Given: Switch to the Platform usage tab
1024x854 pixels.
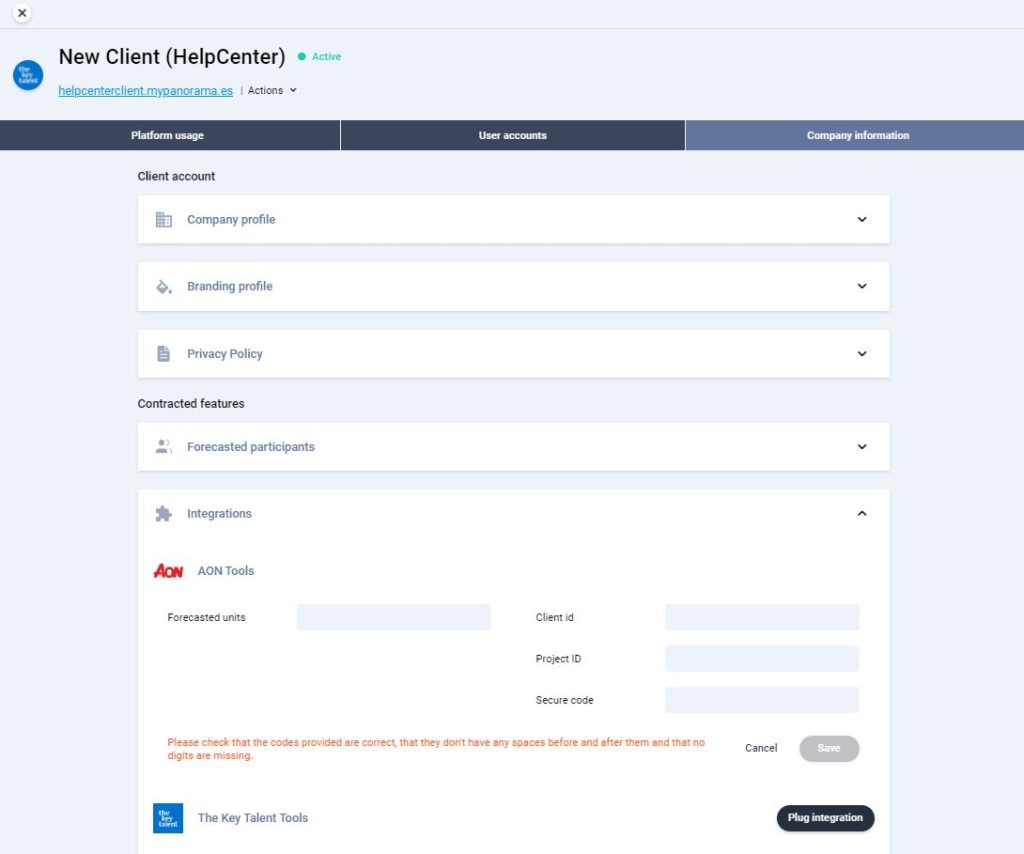Looking at the screenshot, I should pyautogui.click(x=167, y=136).
